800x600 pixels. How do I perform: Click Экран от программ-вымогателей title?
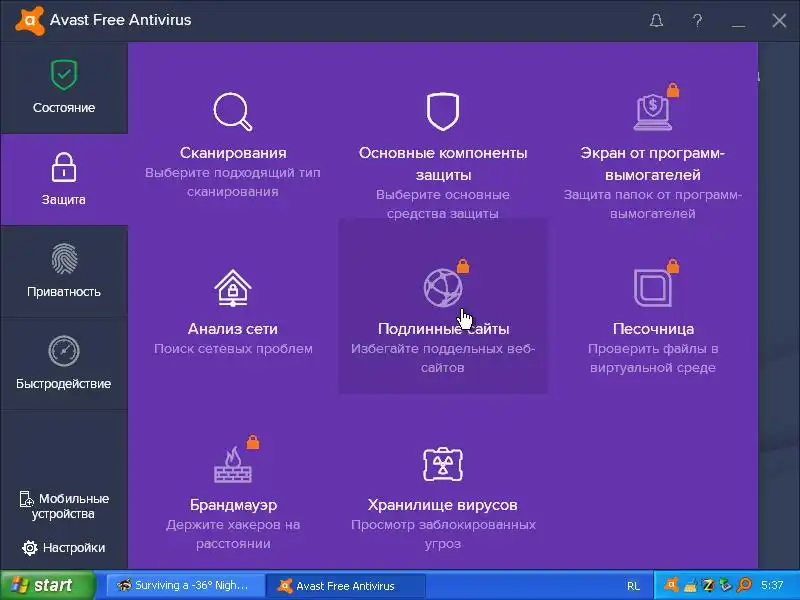[653, 164]
